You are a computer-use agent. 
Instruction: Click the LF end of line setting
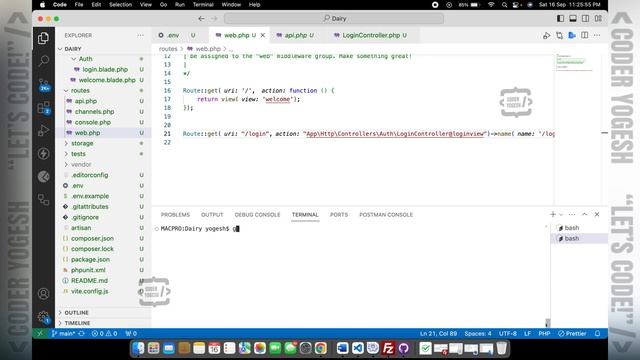point(527,333)
